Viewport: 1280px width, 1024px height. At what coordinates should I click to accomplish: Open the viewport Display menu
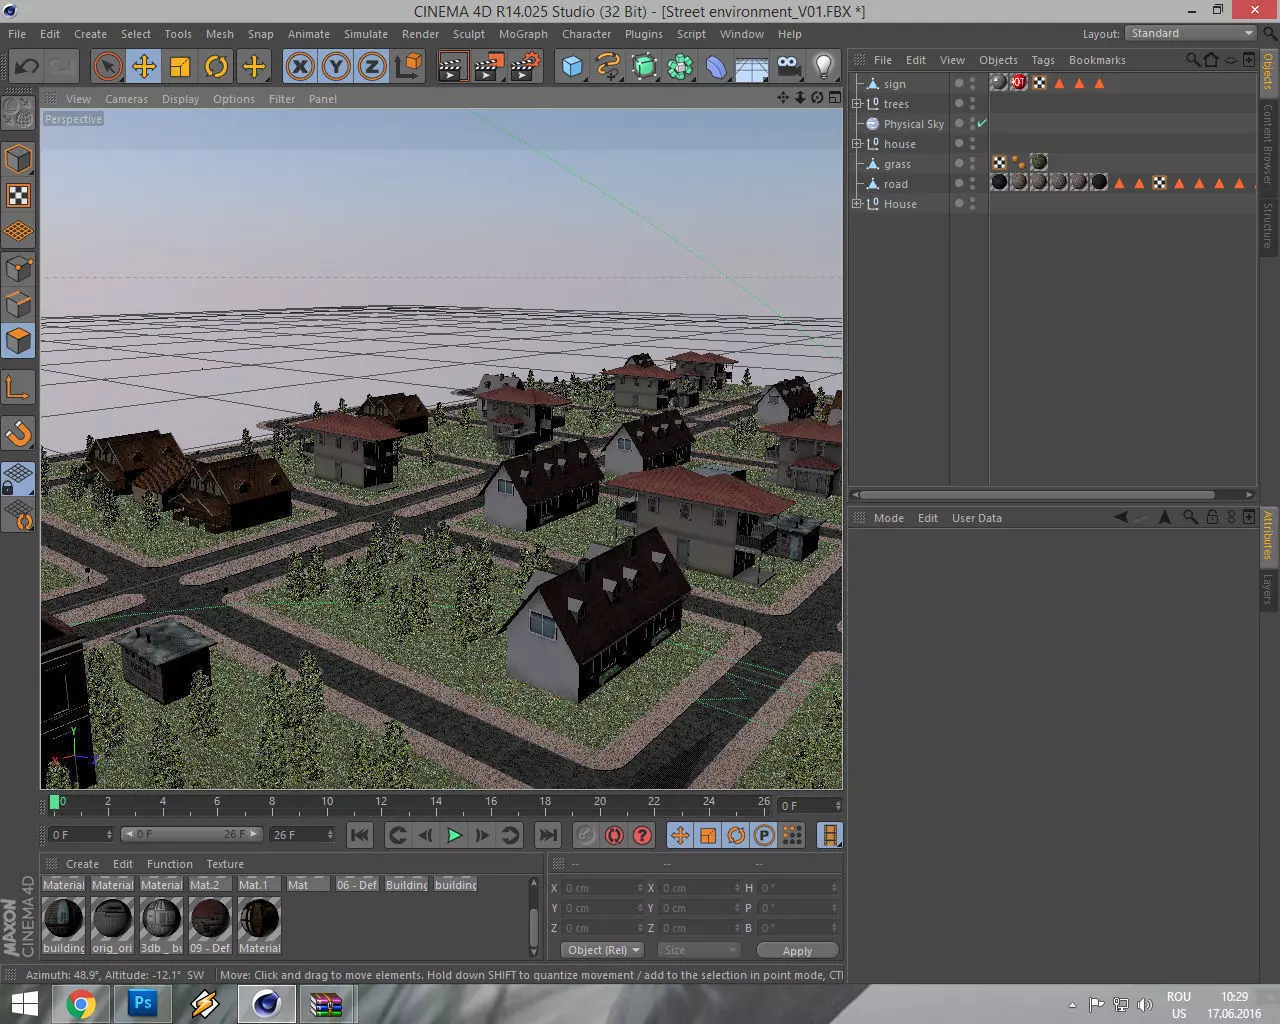coord(181,99)
